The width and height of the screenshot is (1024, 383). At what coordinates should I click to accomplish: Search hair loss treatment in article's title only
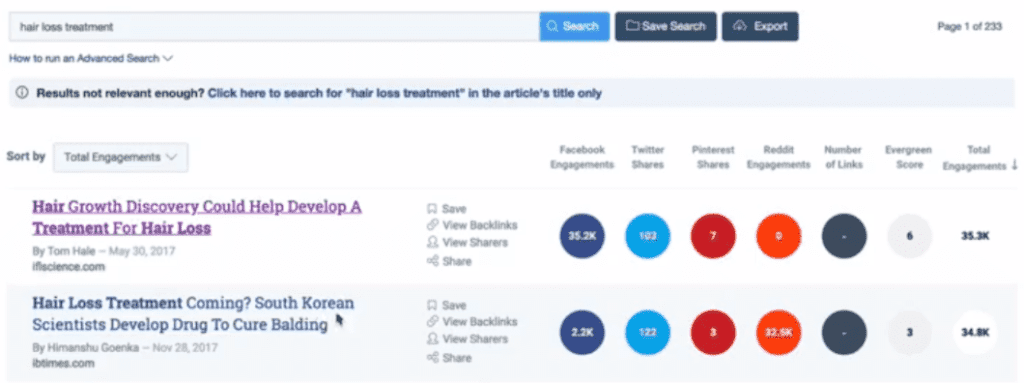tap(404, 93)
